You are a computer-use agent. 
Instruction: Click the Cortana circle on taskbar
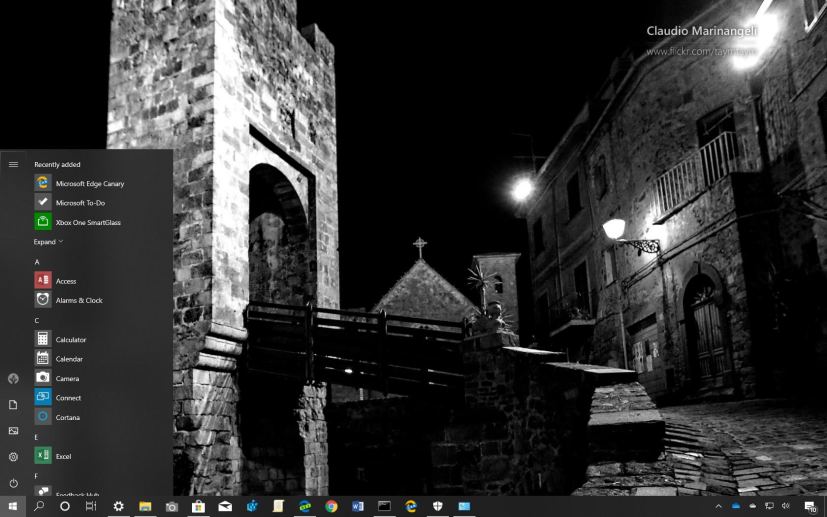point(65,506)
